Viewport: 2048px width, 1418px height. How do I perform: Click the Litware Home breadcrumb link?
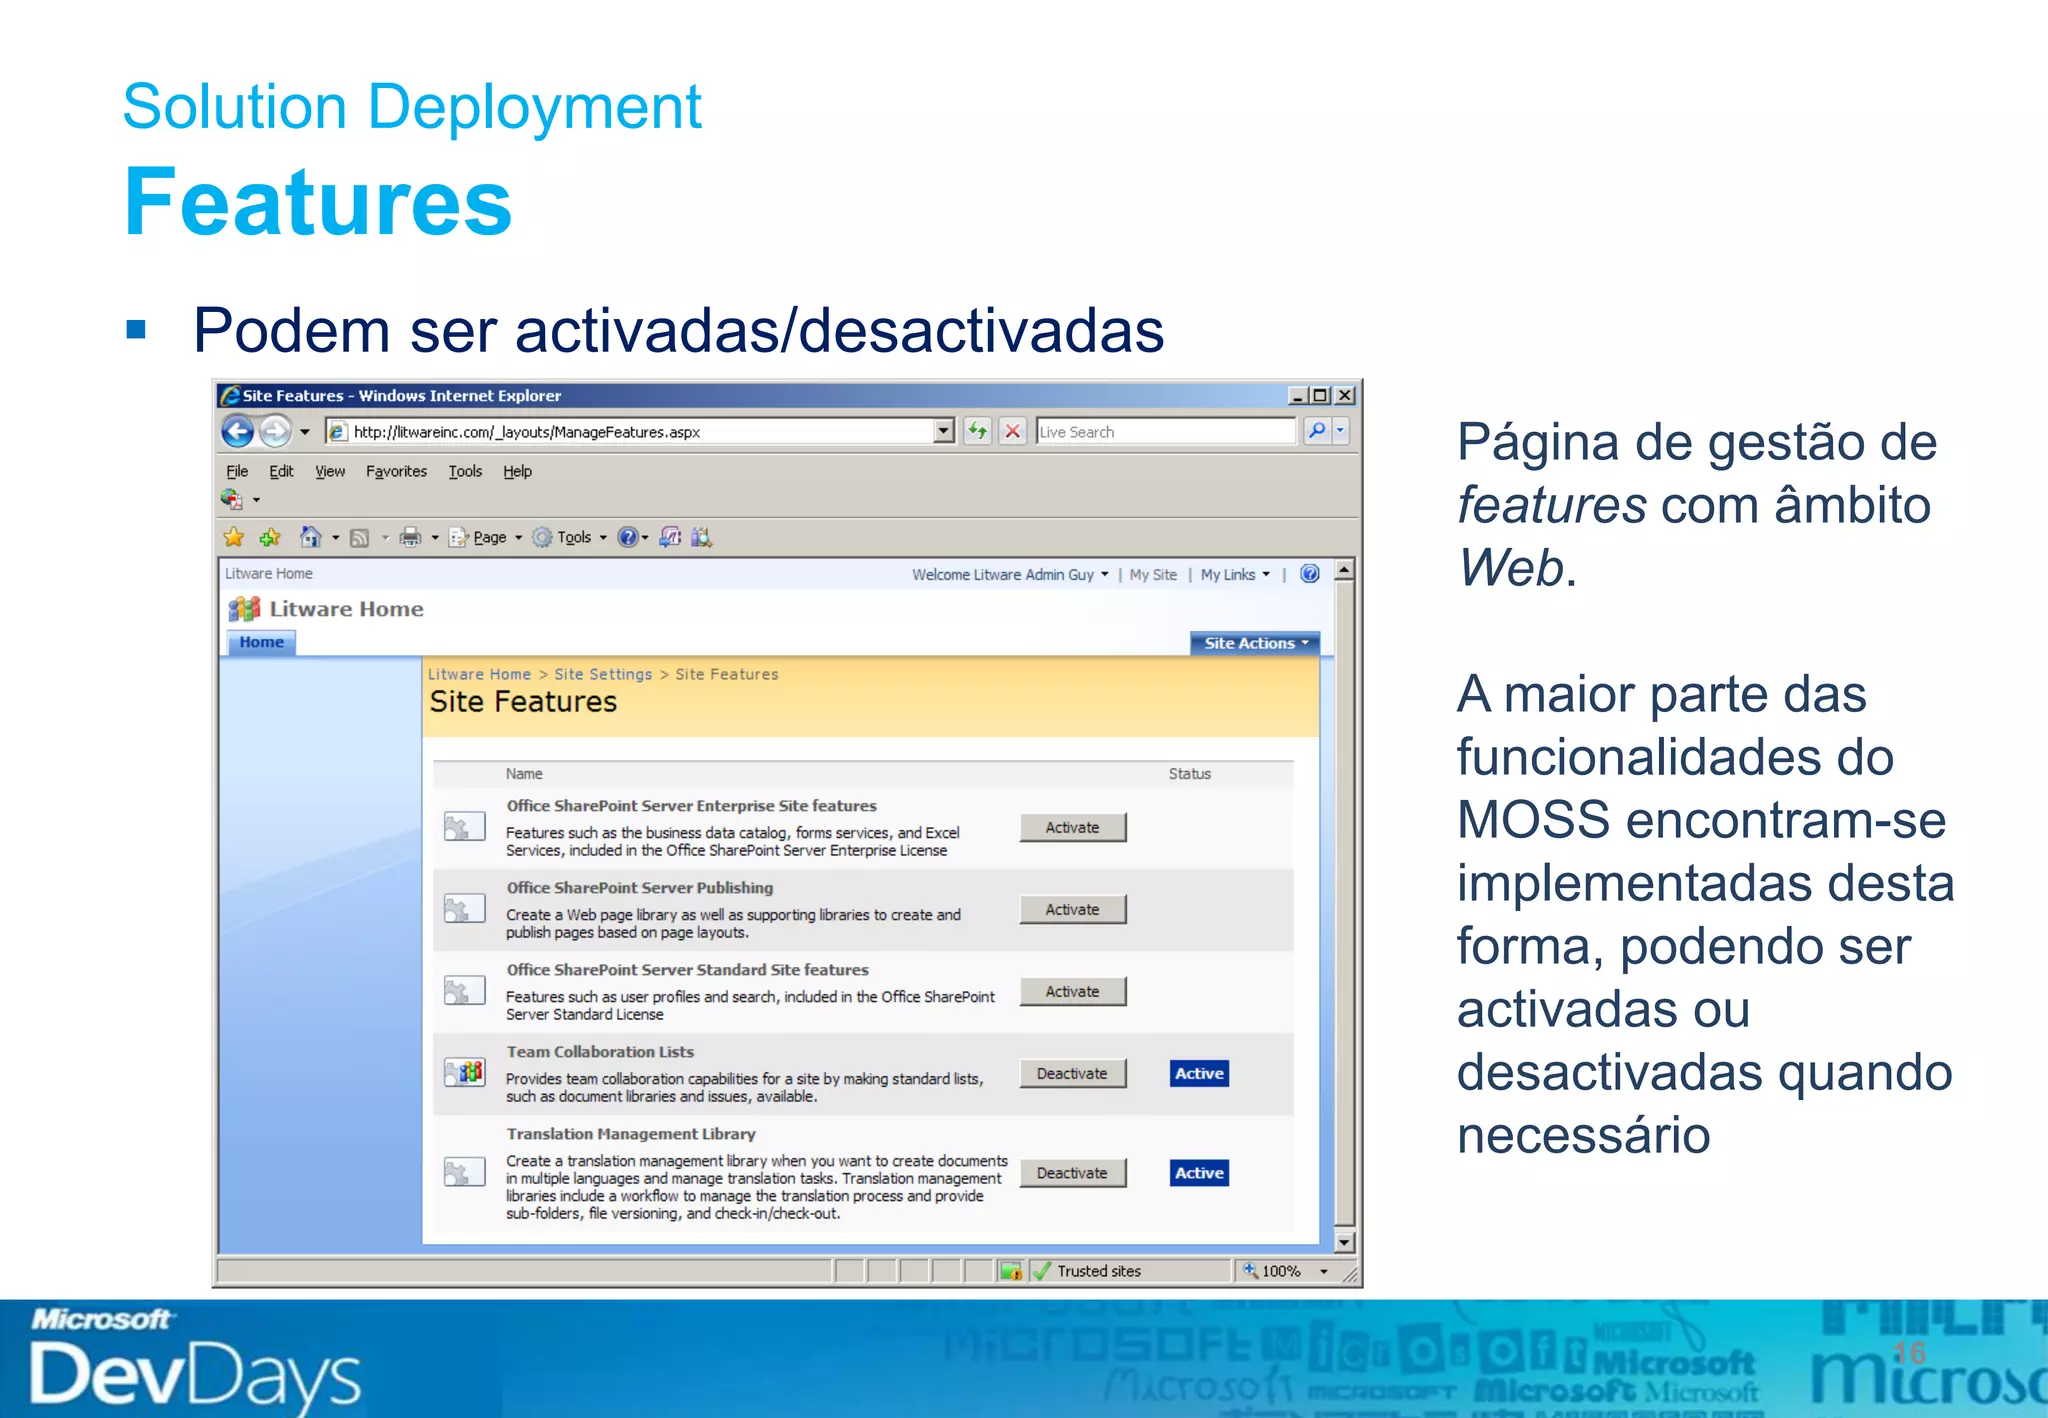[479, 675]
